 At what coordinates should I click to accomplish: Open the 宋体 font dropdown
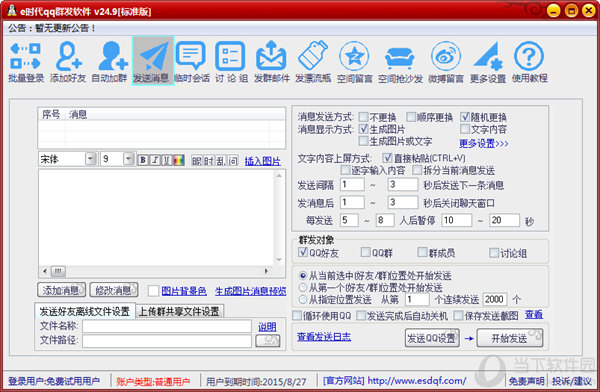coord(90,158)
